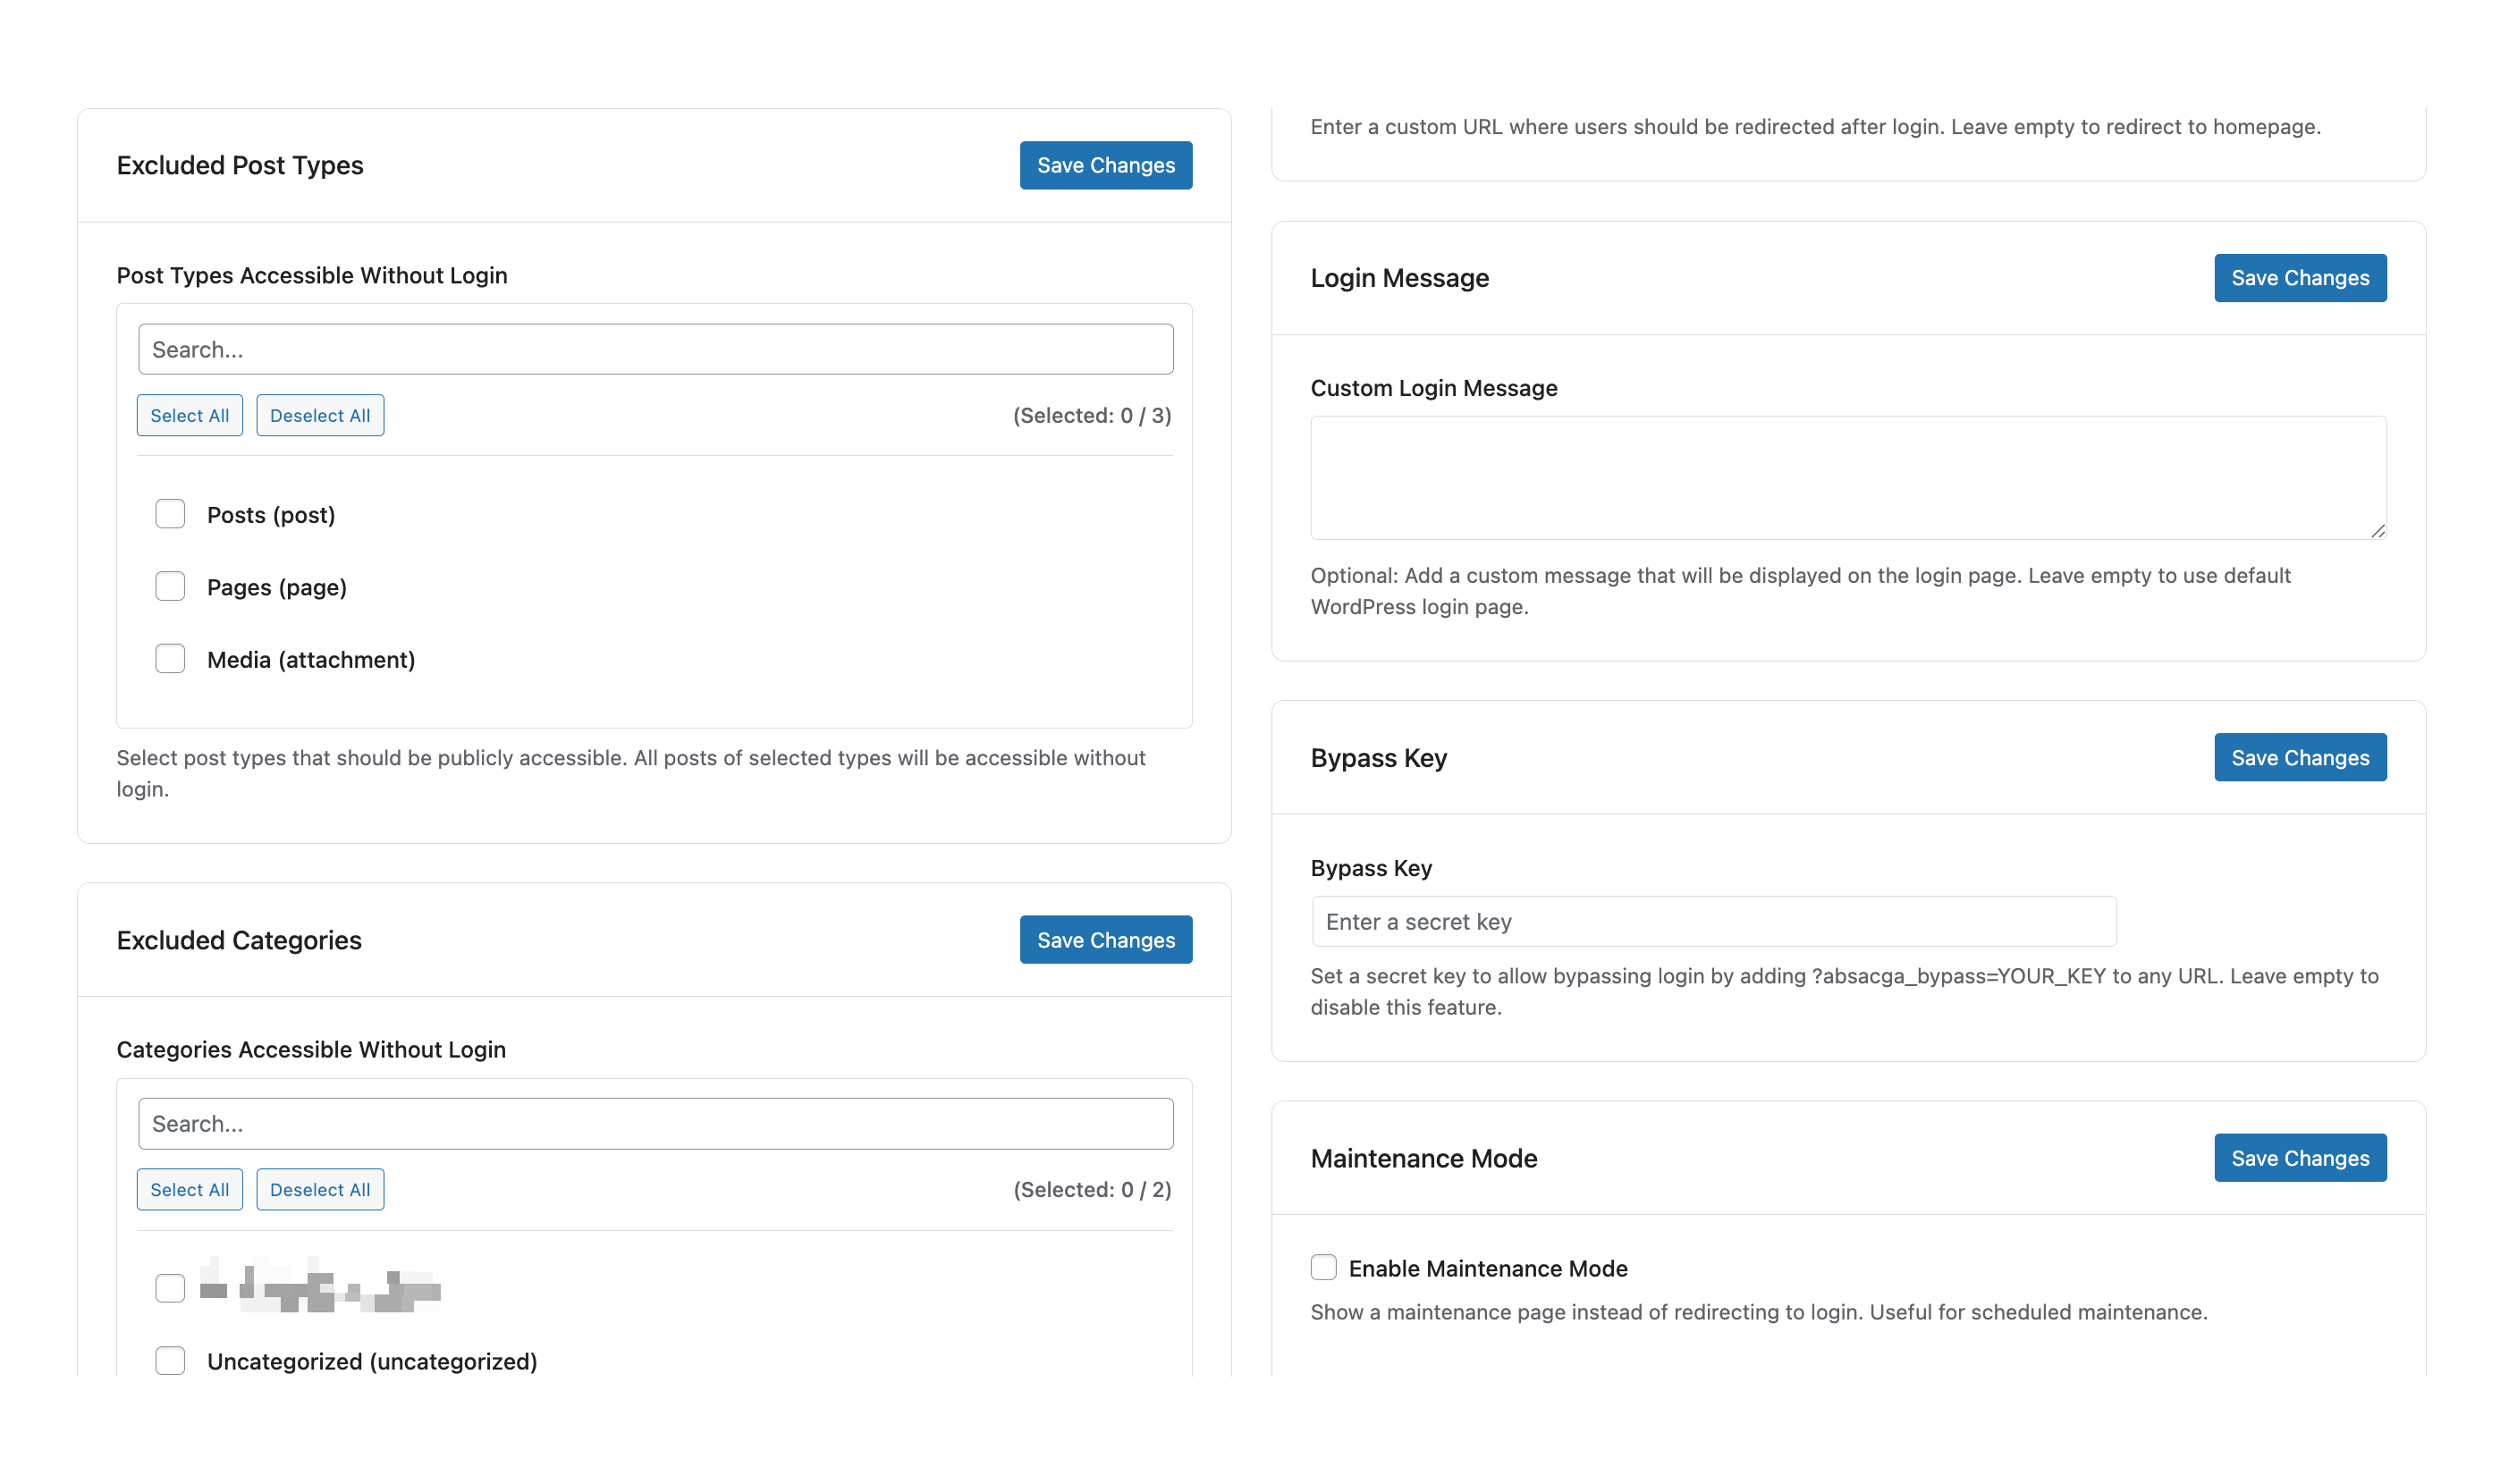
Task: Check the blurred category checkbox
Action: (170, 1287)
